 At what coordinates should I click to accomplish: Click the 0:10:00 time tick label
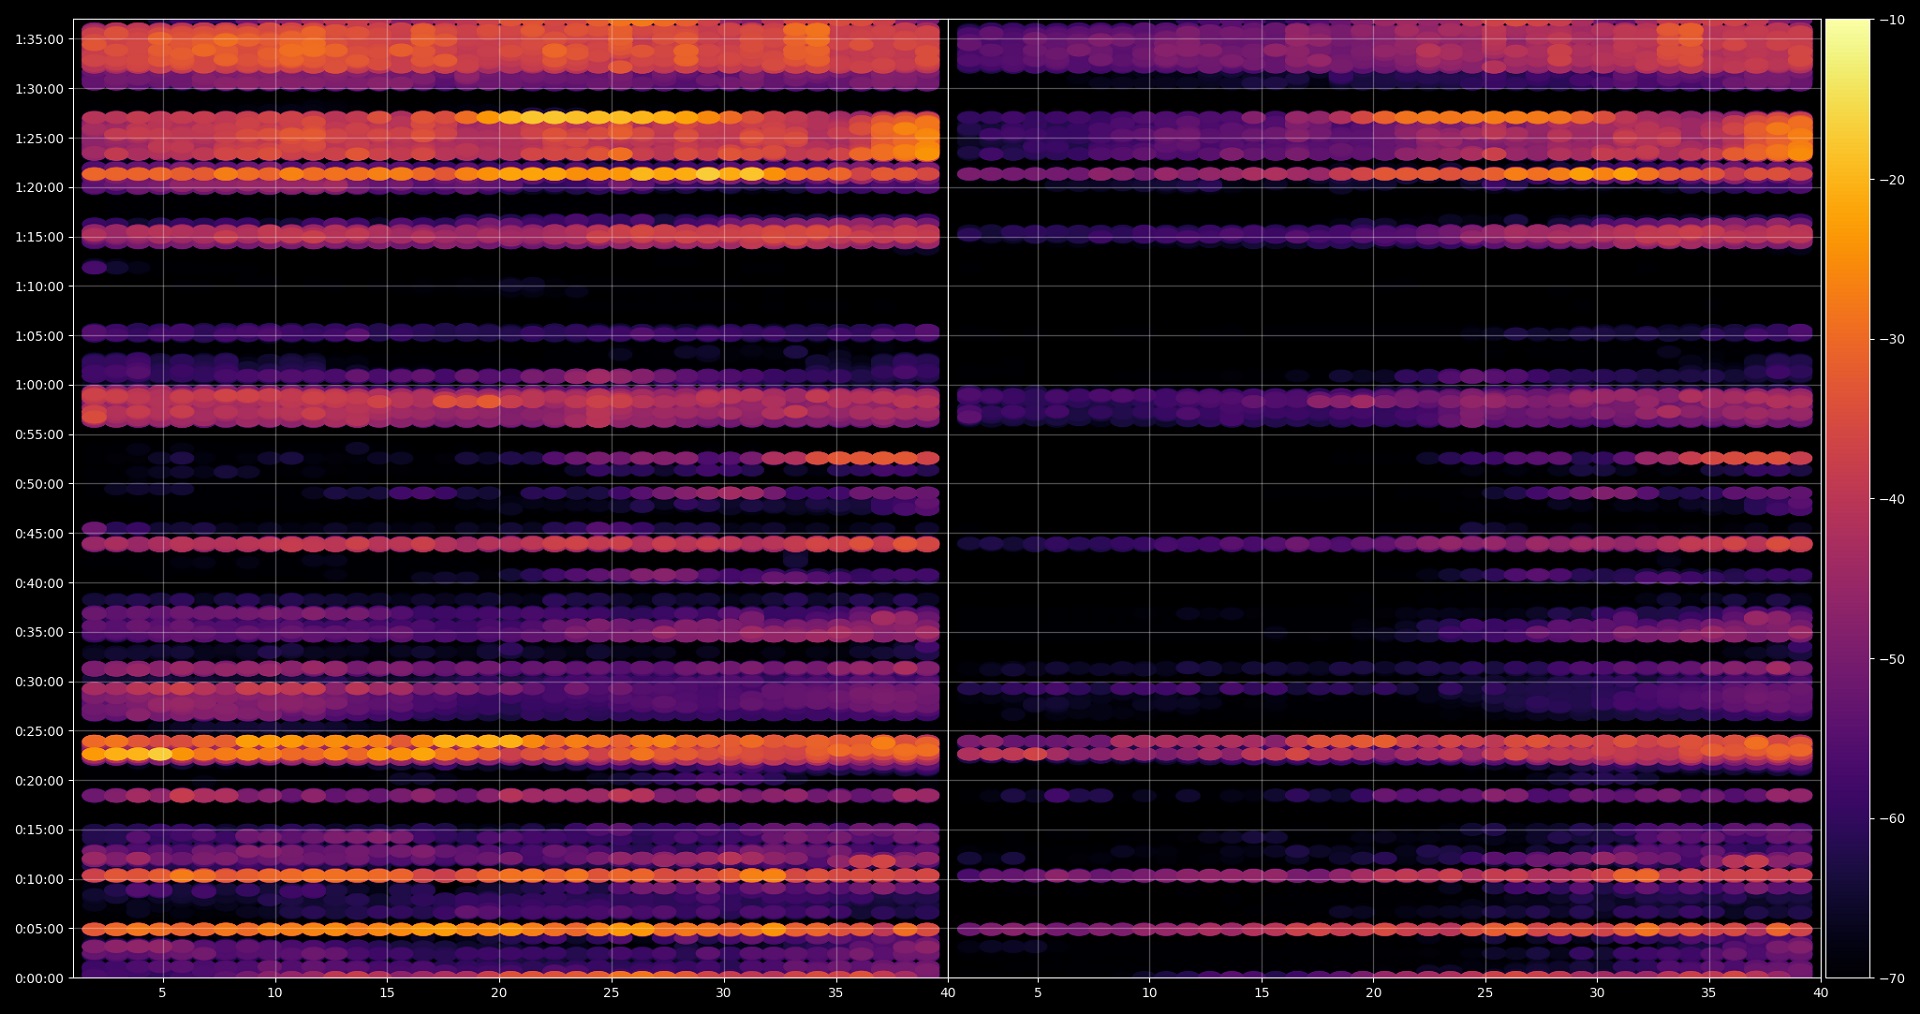(39, 880)
